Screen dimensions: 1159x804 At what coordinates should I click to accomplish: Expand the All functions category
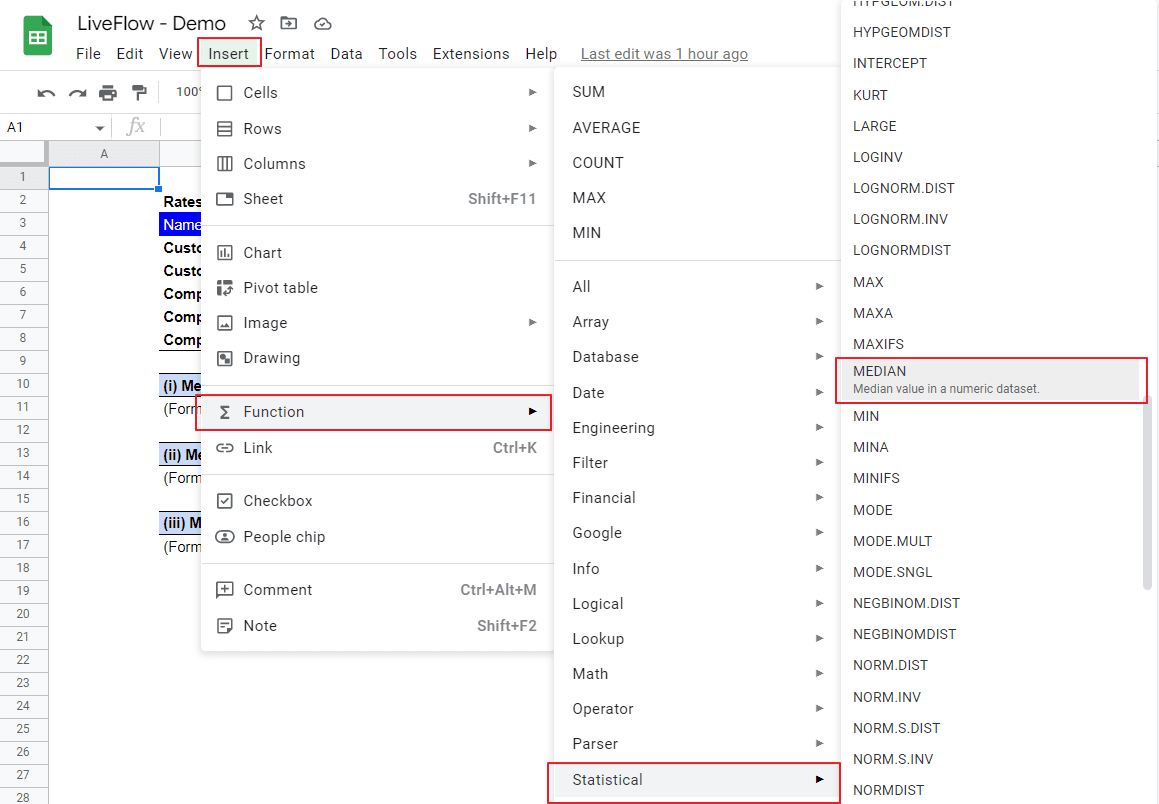(x=697, y=287)
